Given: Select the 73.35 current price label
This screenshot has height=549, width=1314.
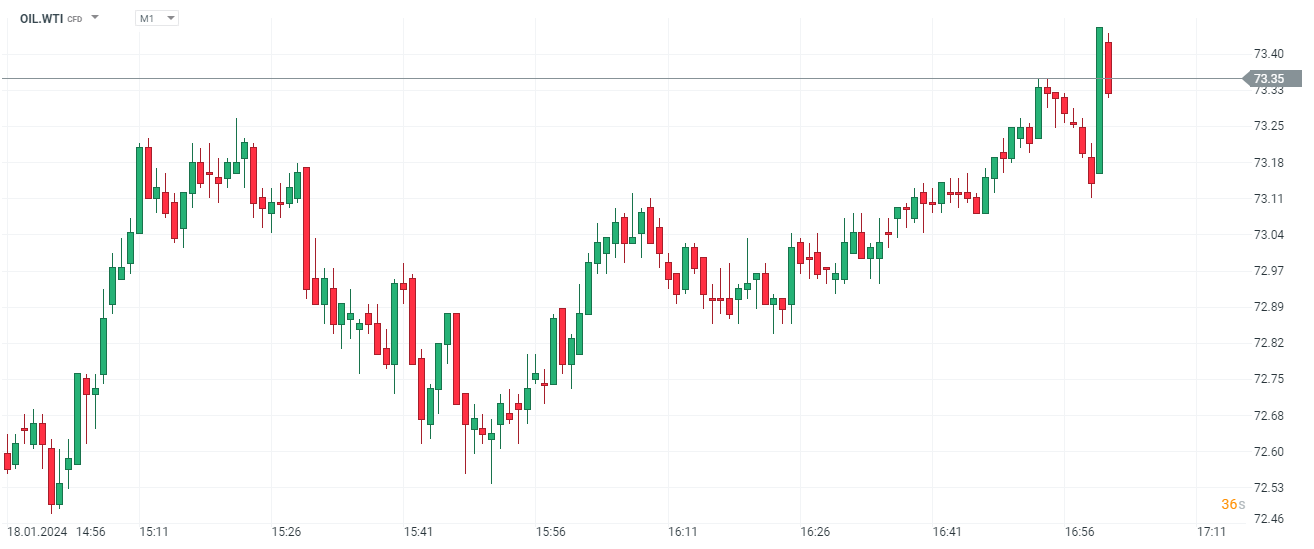Looking at the screenshot, I should coord(1270,79).
